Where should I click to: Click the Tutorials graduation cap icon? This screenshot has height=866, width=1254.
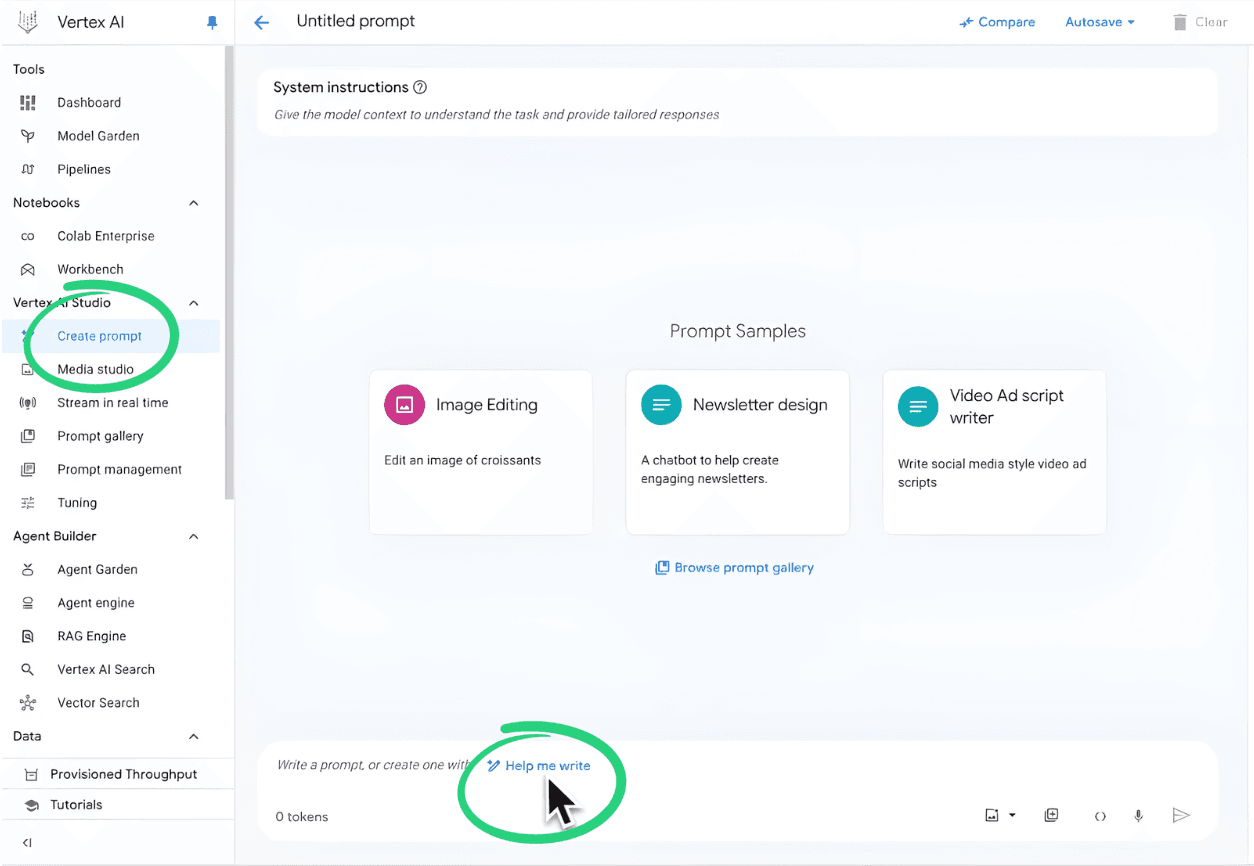(x=31, y=805)
